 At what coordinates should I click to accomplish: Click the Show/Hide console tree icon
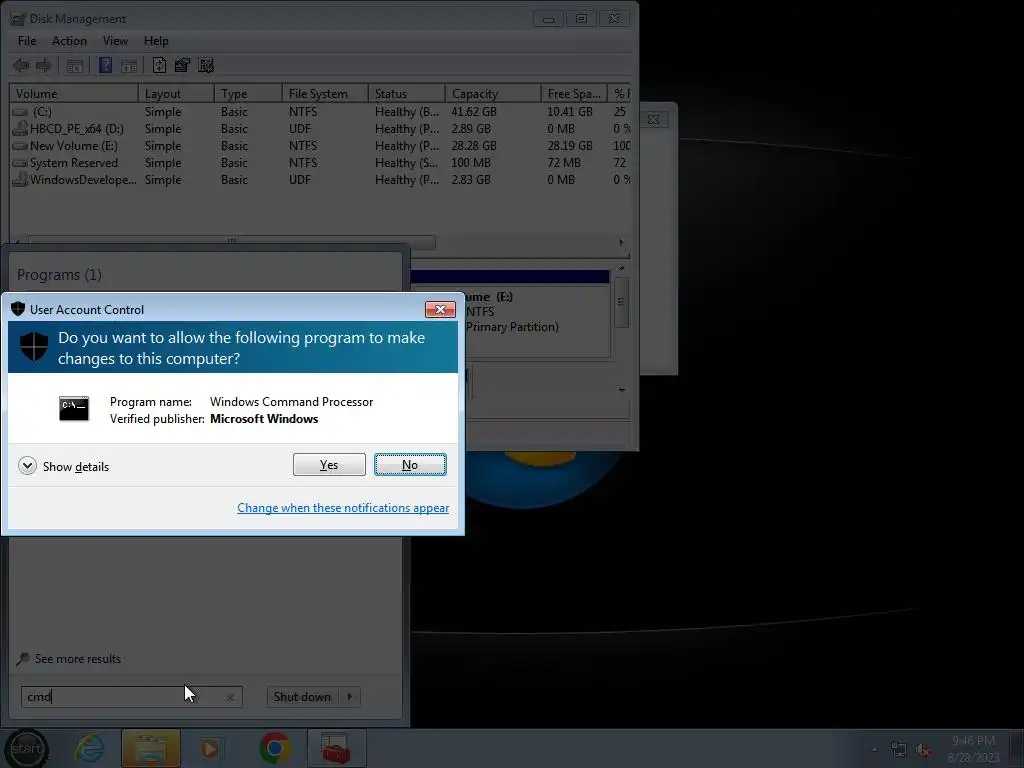tap(74, 66)
